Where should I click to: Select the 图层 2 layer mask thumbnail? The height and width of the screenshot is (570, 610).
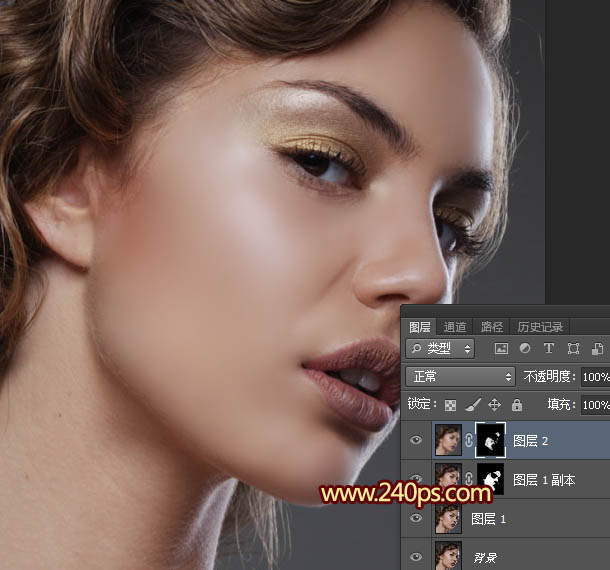tap(490, 440)
